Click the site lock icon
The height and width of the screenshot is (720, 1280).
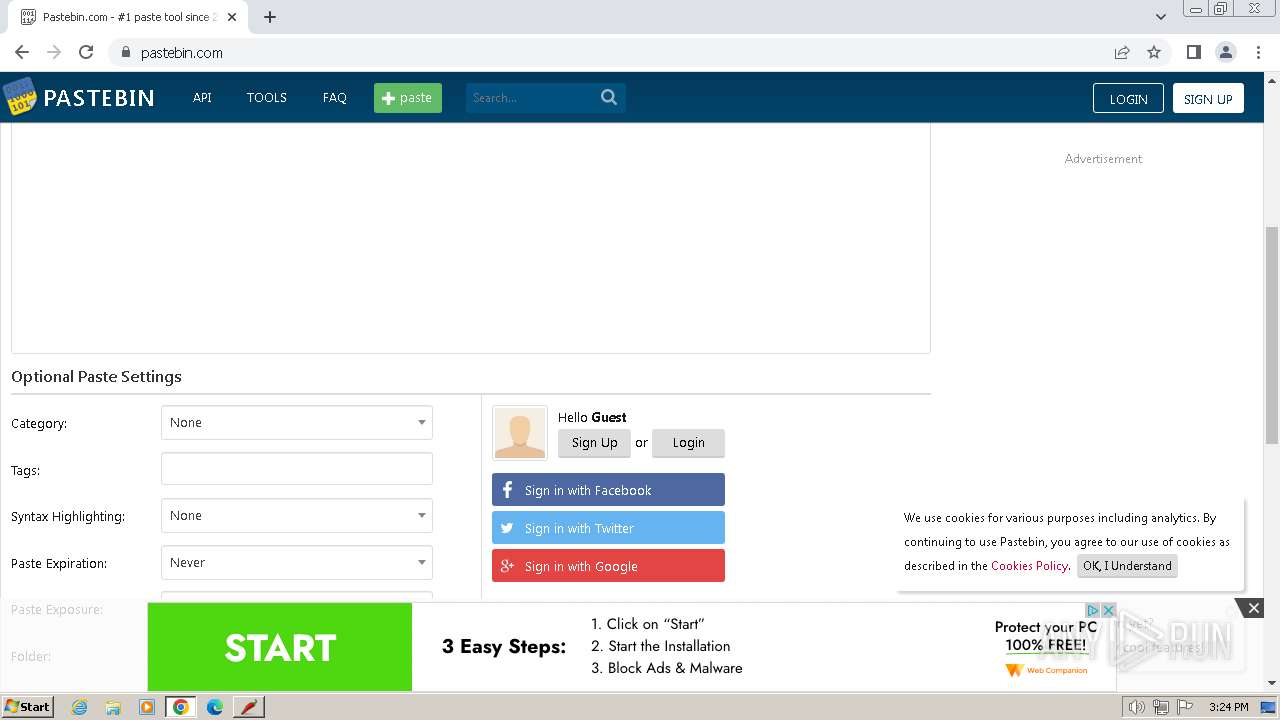click(x=125, y=52)
